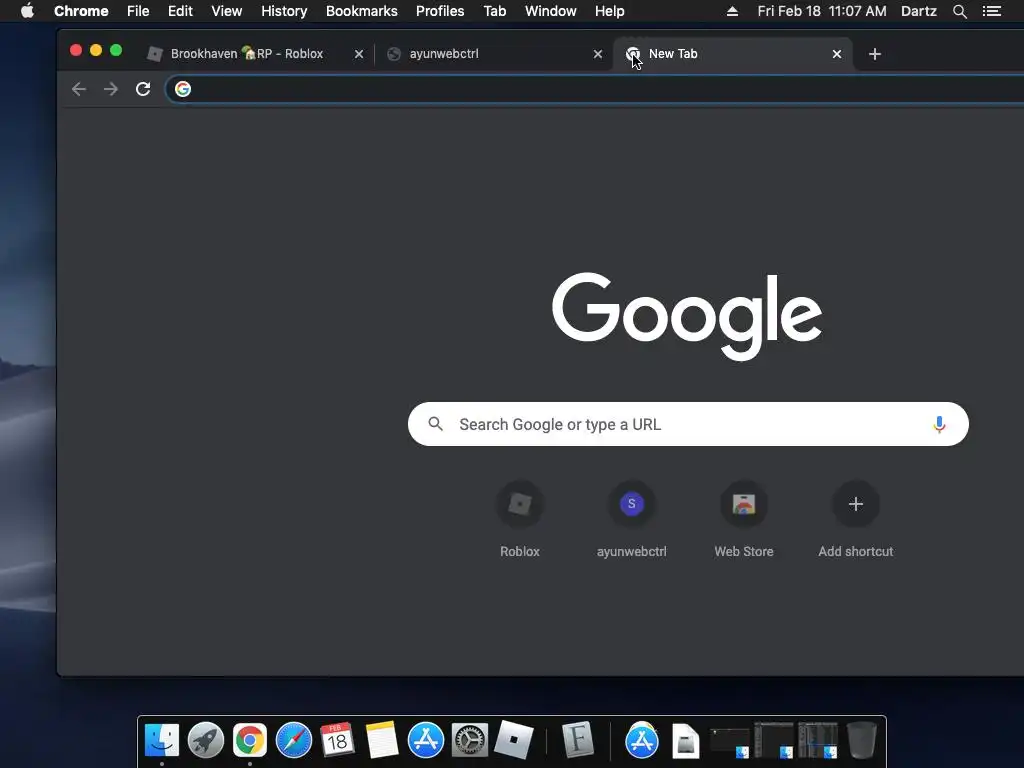1024x768 pixels.
Task: Click the forward navigation arrow
Action: tap(111, 89)
